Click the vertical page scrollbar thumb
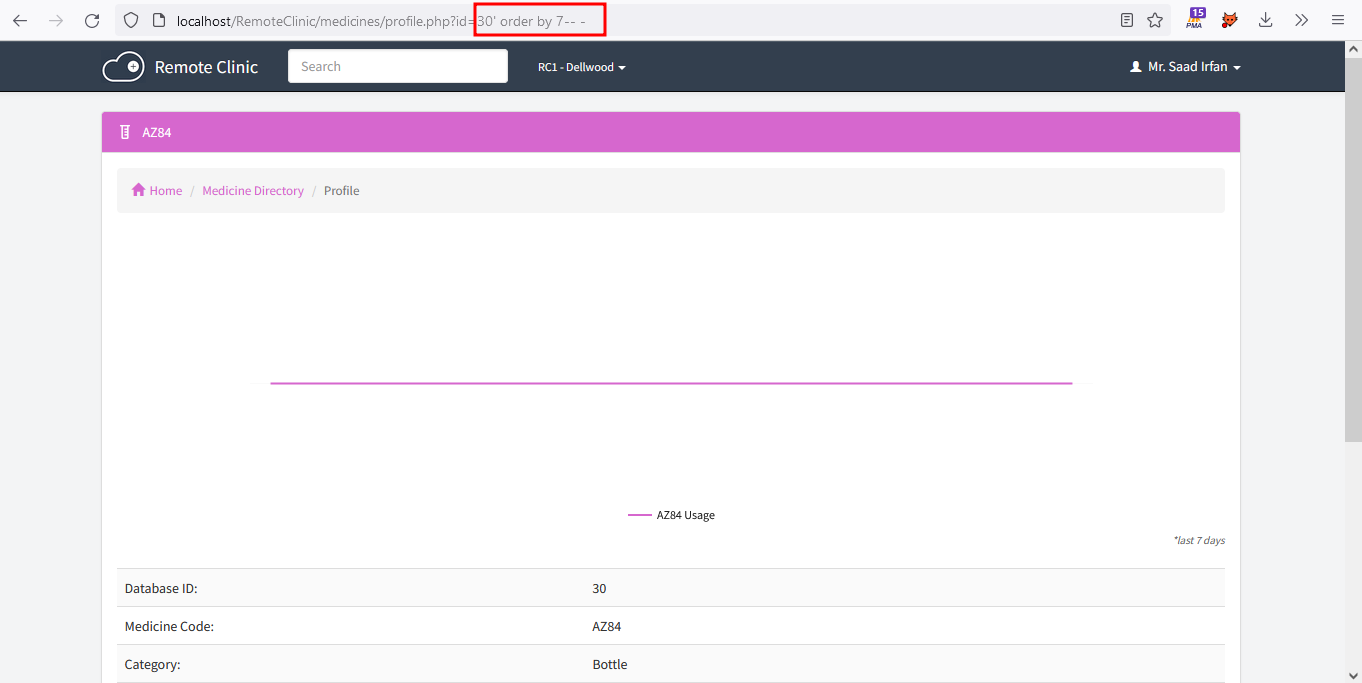1362x683 pixels. [x=1353, y=248]
